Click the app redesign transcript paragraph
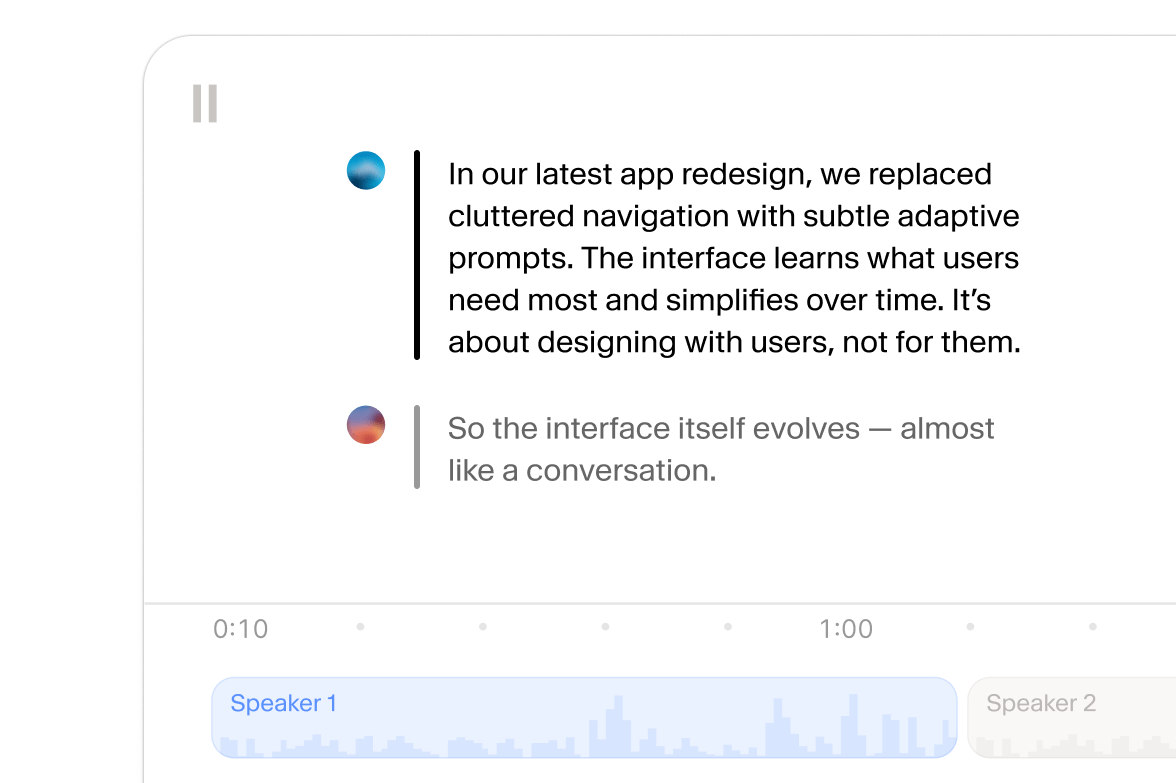This screenshot has width=1176, height=783. click(x=733, y=258)
